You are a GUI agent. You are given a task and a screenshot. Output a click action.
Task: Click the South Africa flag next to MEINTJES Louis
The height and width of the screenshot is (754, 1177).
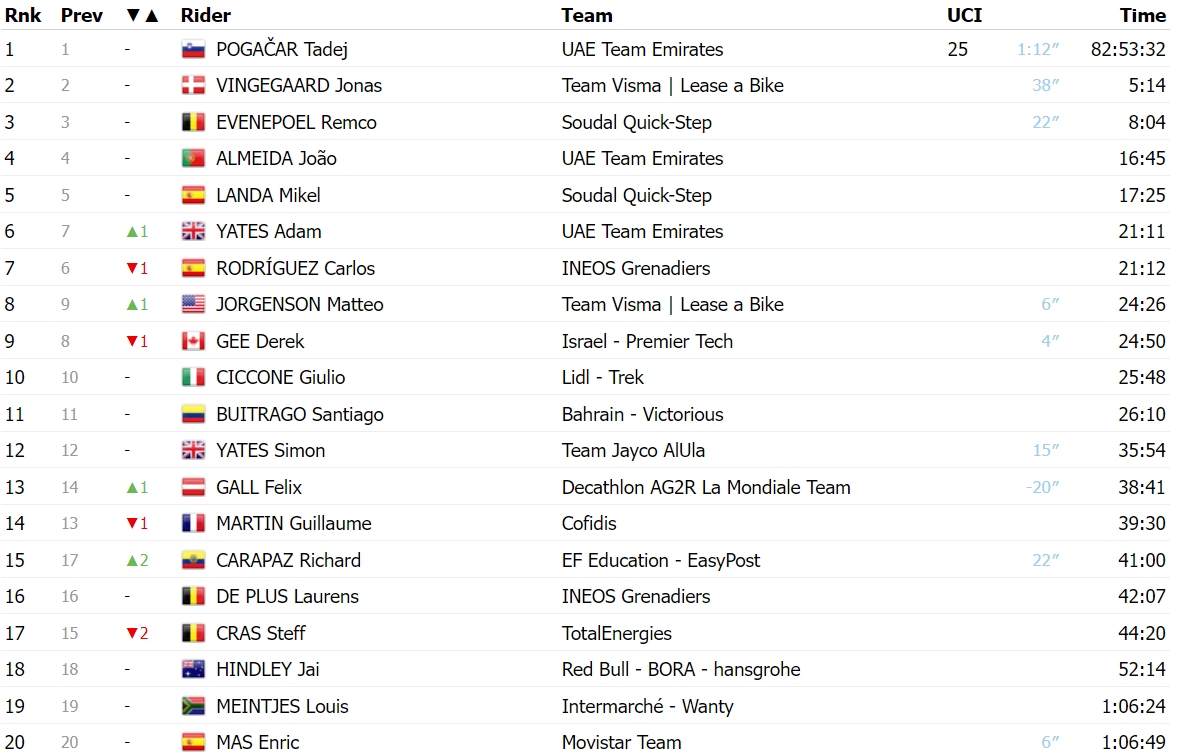(x=194, y=706)
